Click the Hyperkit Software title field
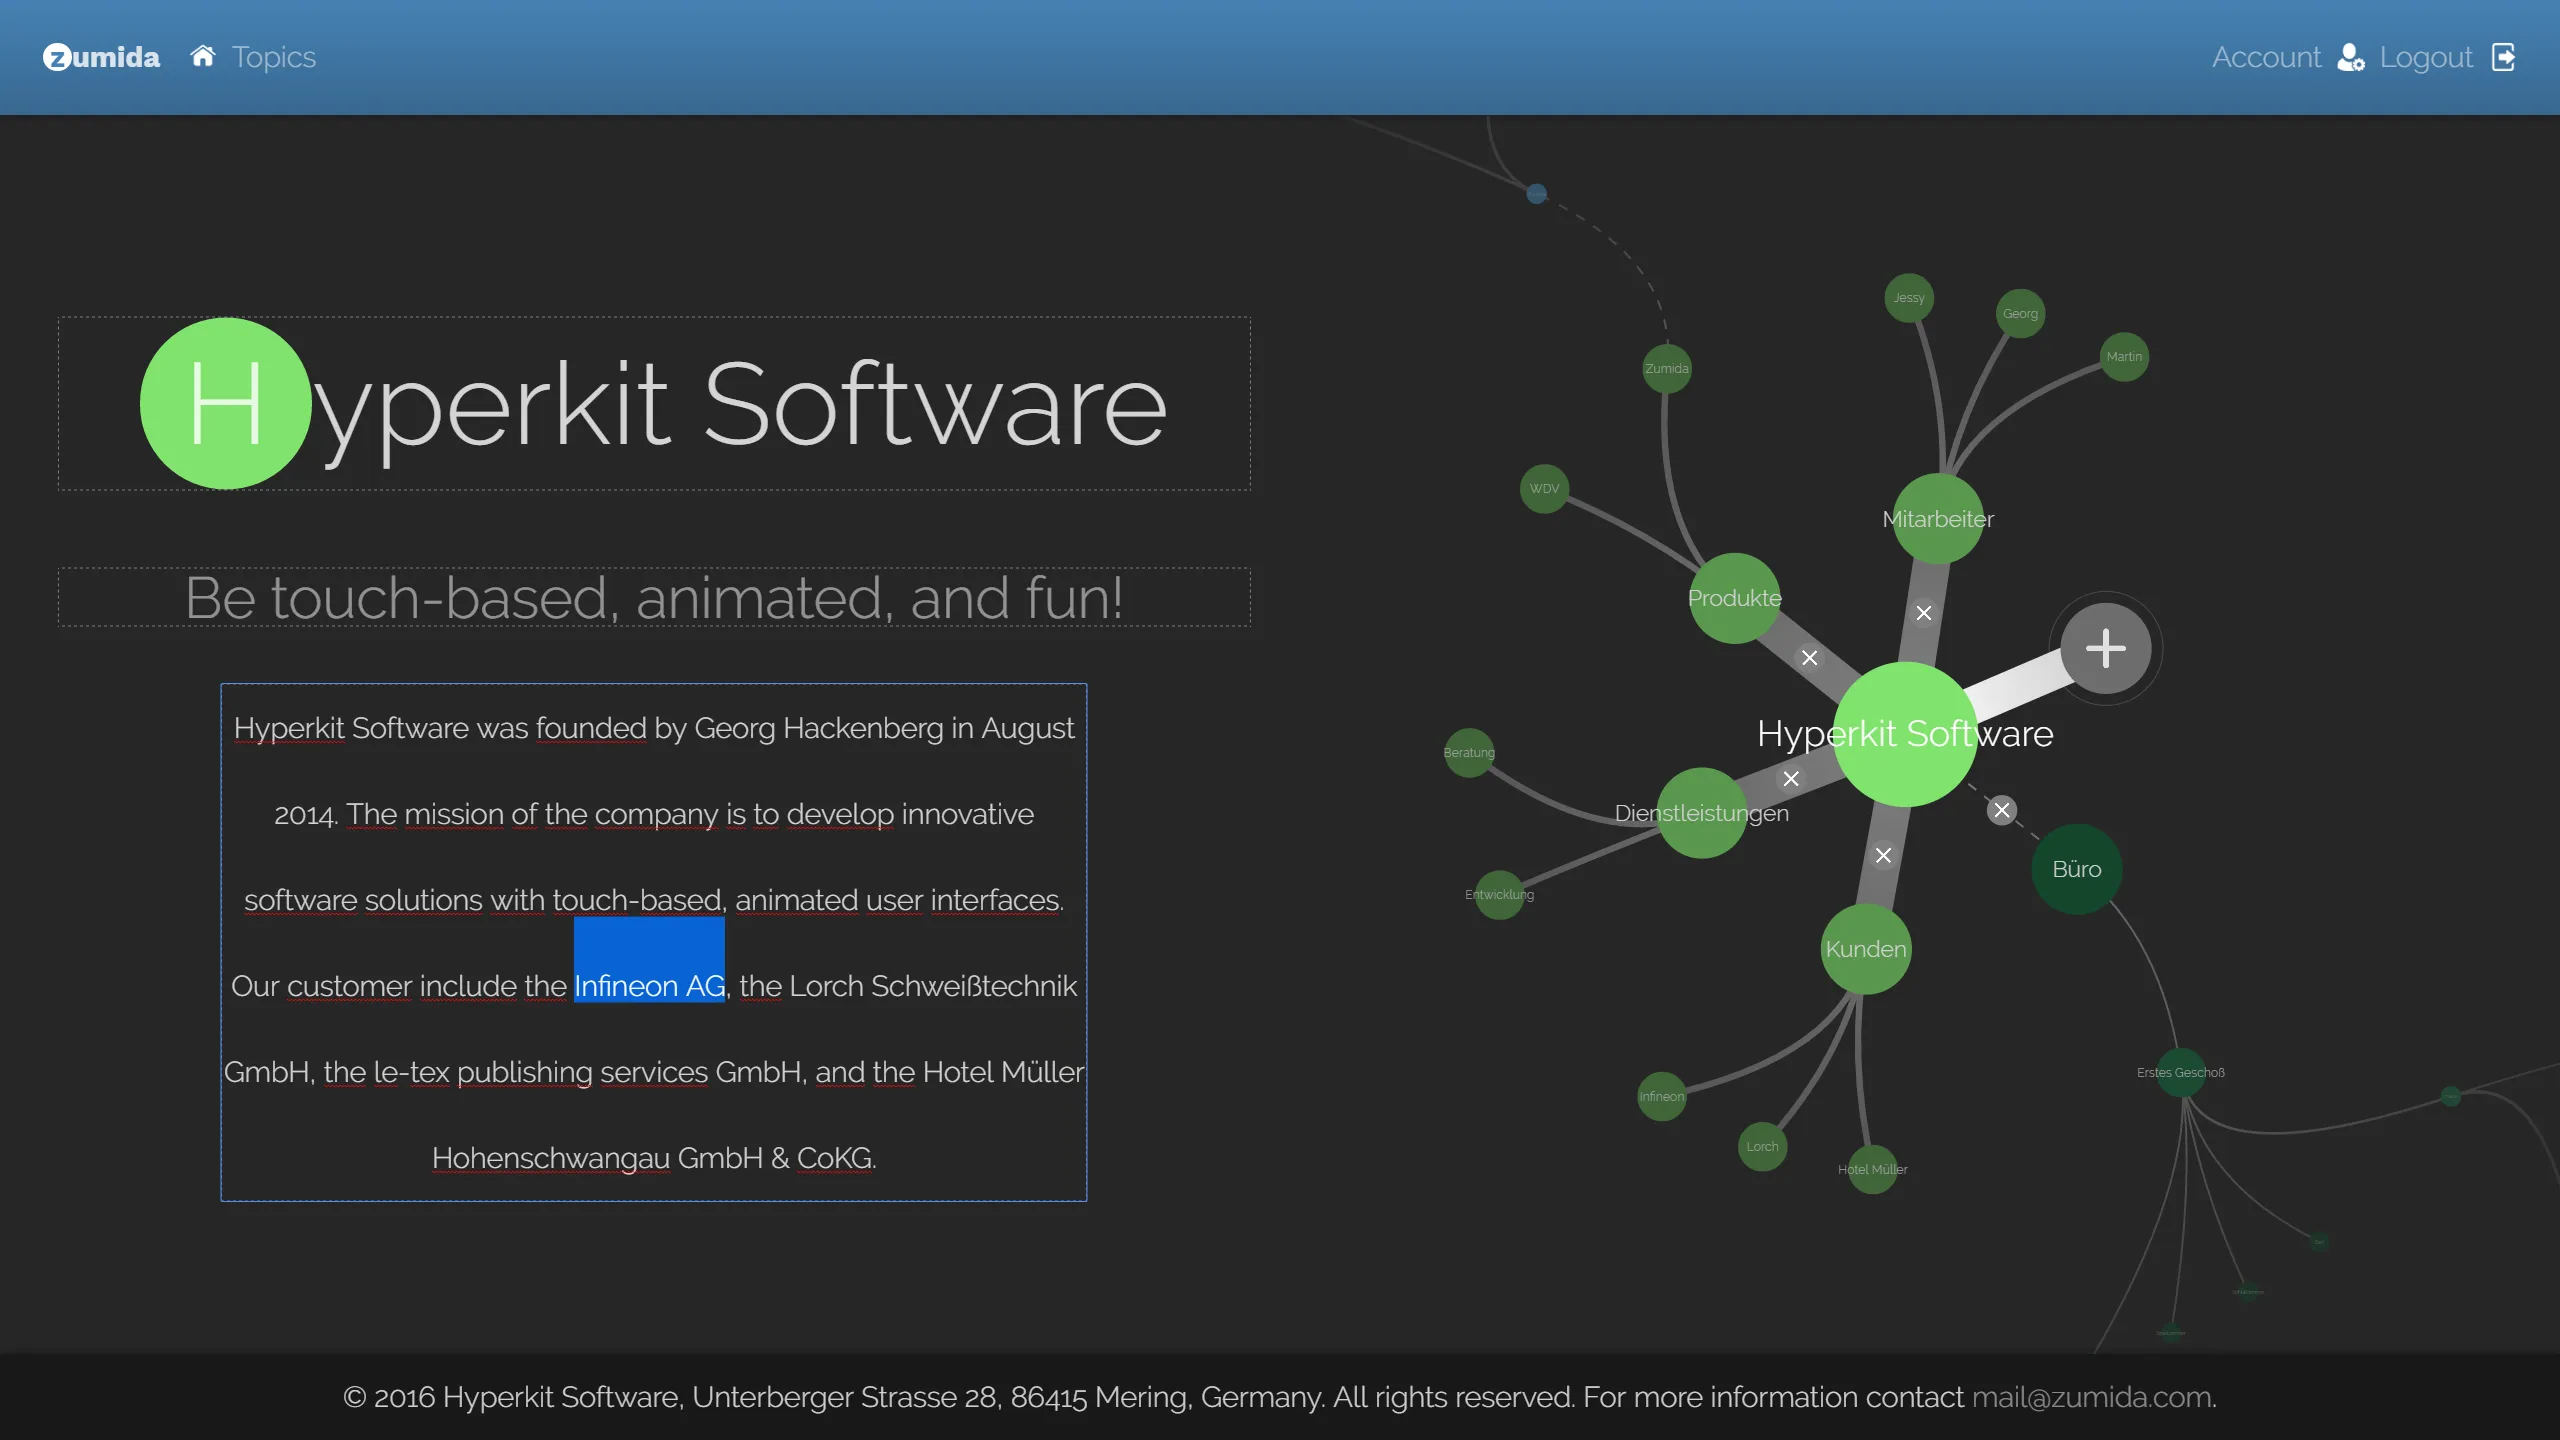Image resolution: width=2560 pixels, height=1440 pixels. pyautogui.click(x=654, y=404)
